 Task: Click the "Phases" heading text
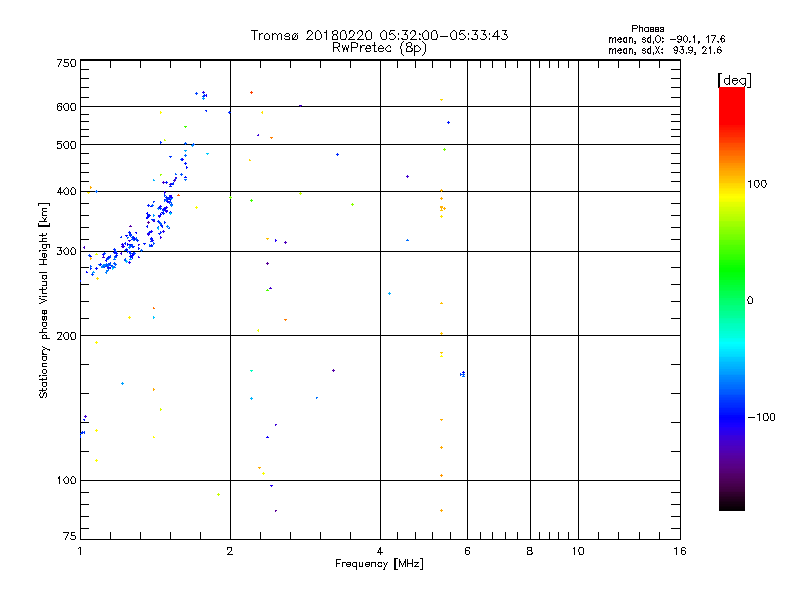point(647,29)
